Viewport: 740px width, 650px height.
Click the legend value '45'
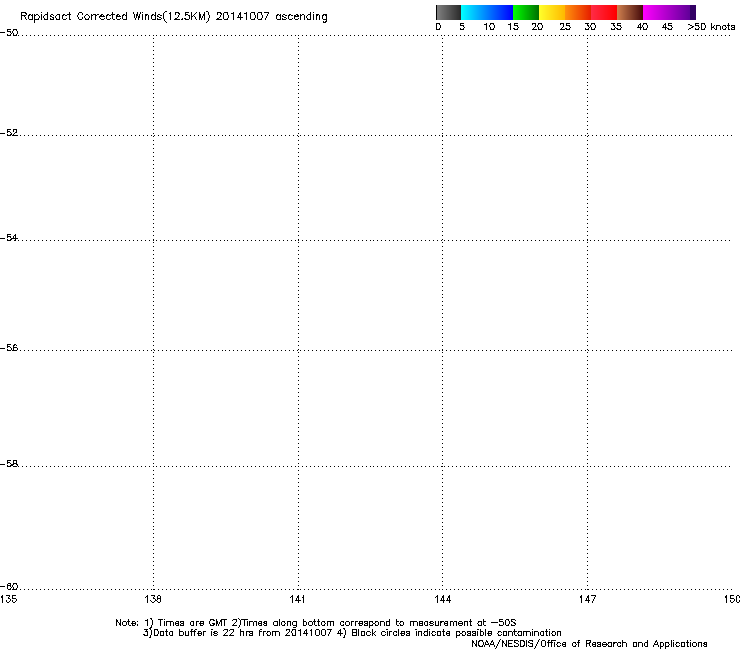pos(667,27)
